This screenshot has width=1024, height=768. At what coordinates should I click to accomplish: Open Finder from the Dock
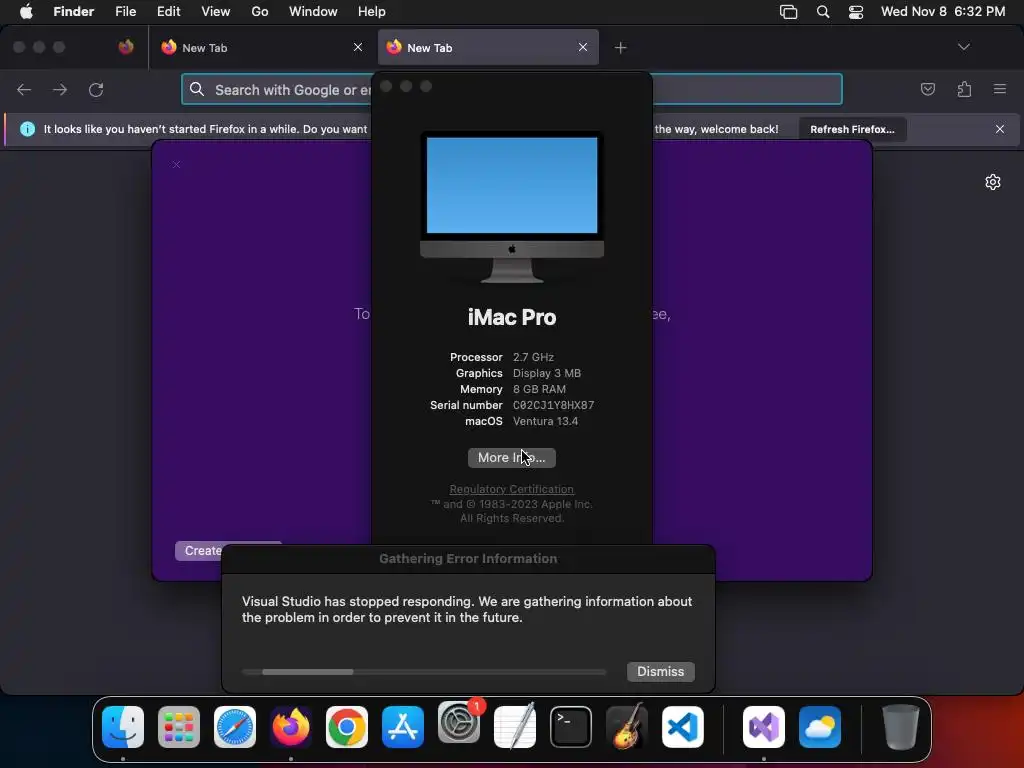point(123,726)
